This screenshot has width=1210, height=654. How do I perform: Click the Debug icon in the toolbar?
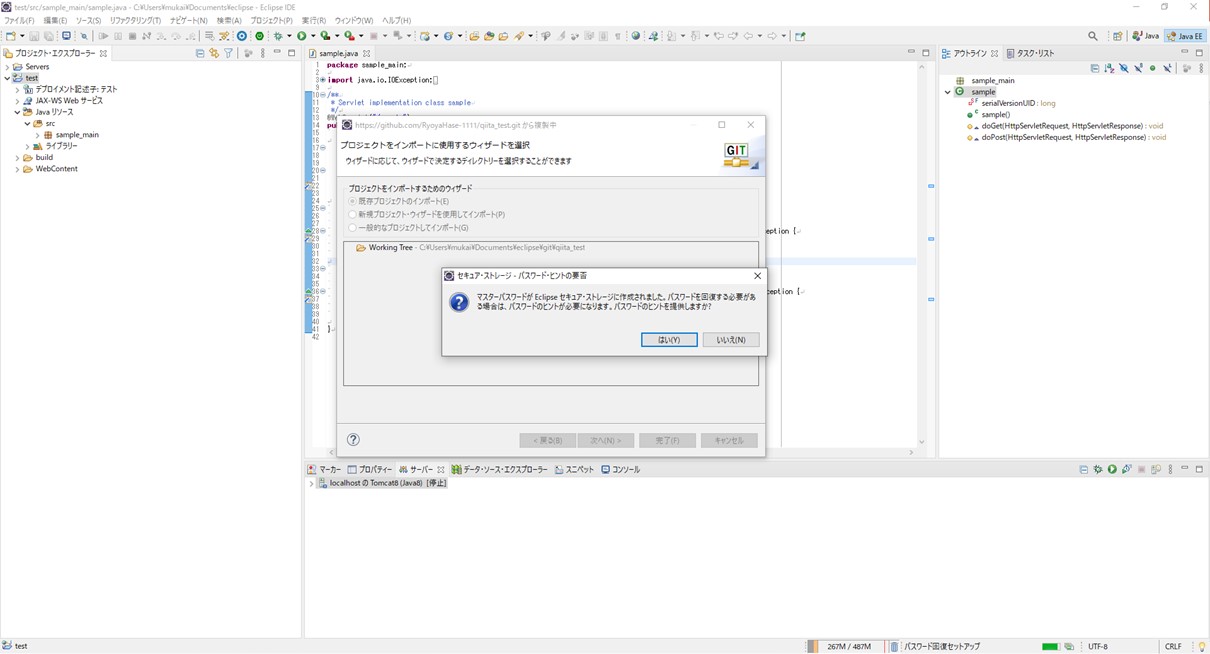click(x=278, y=36)
